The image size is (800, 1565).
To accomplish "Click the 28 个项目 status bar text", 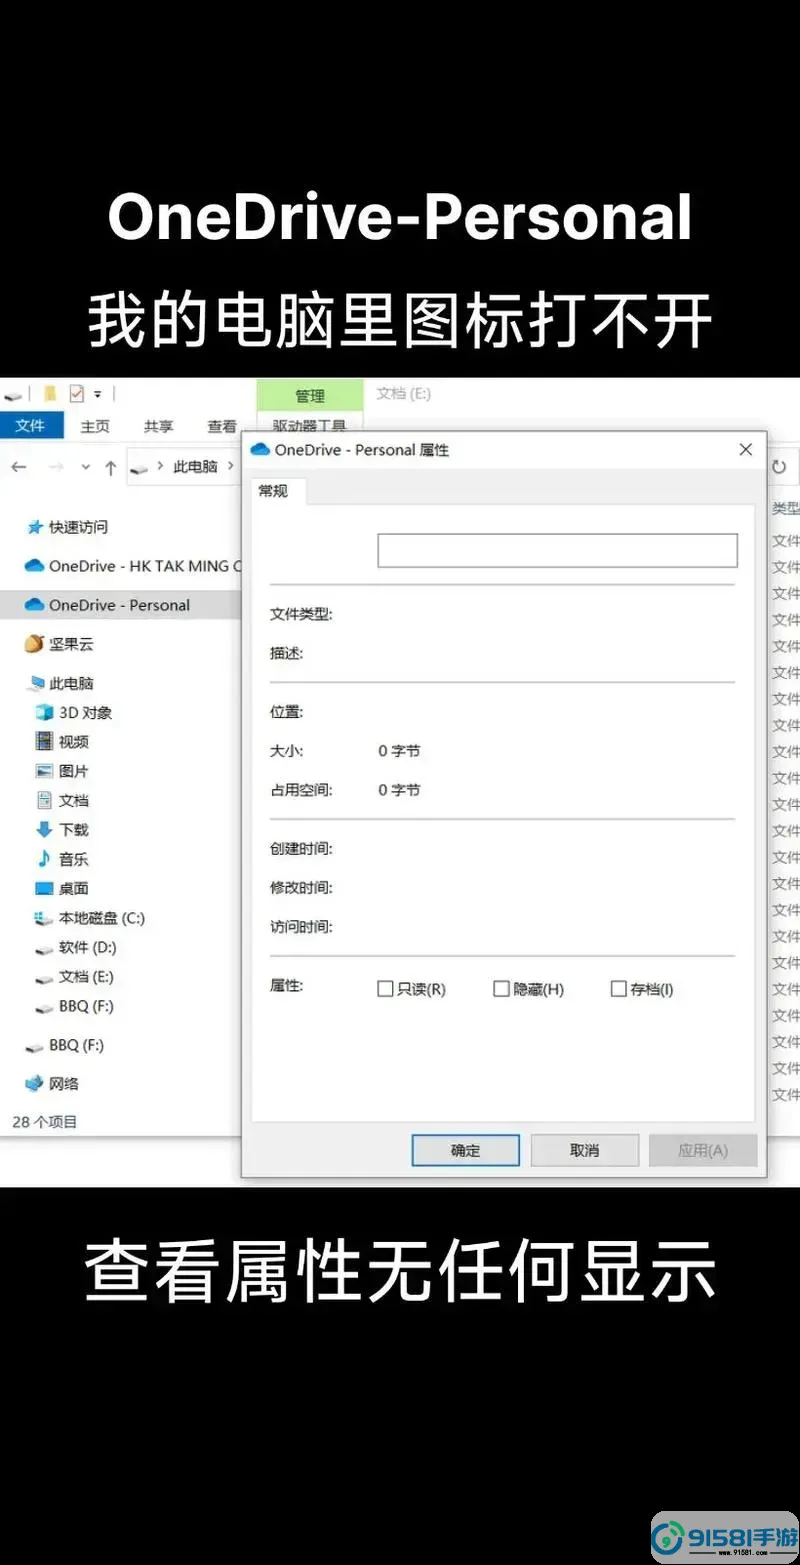I will [45, 1122].
